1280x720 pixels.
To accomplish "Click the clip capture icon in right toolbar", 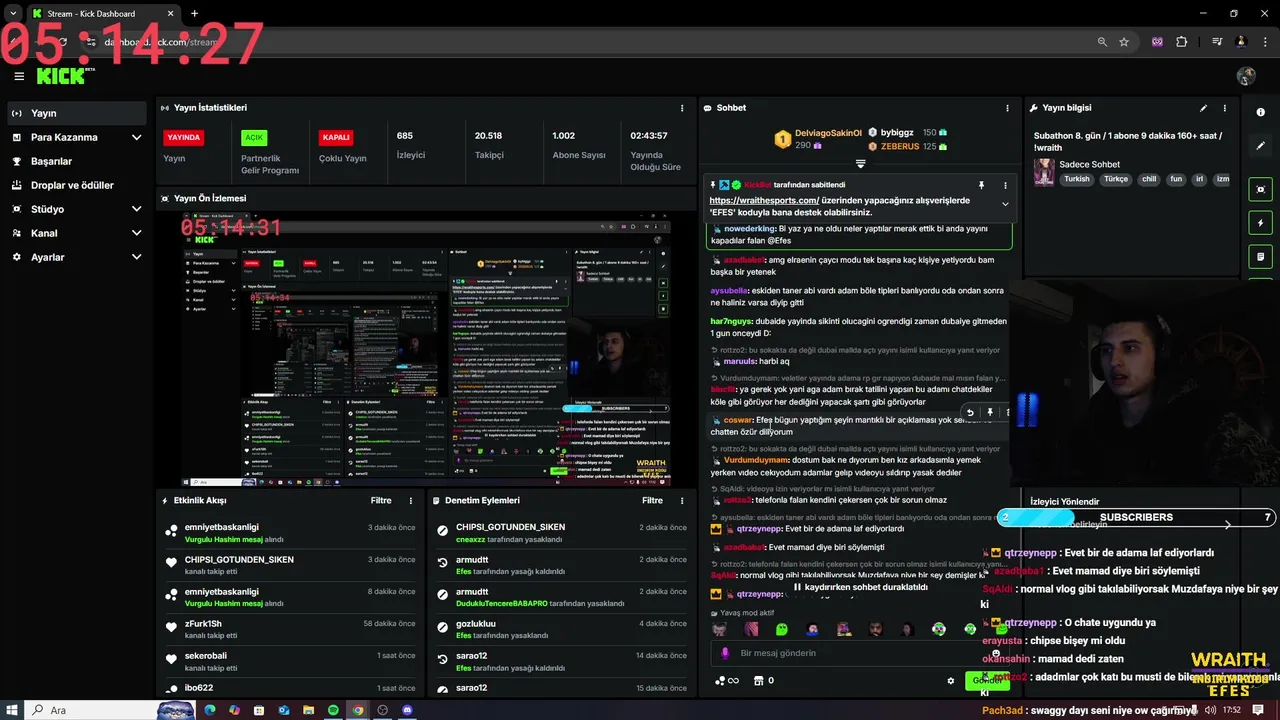I will [x=1260, y=189].
